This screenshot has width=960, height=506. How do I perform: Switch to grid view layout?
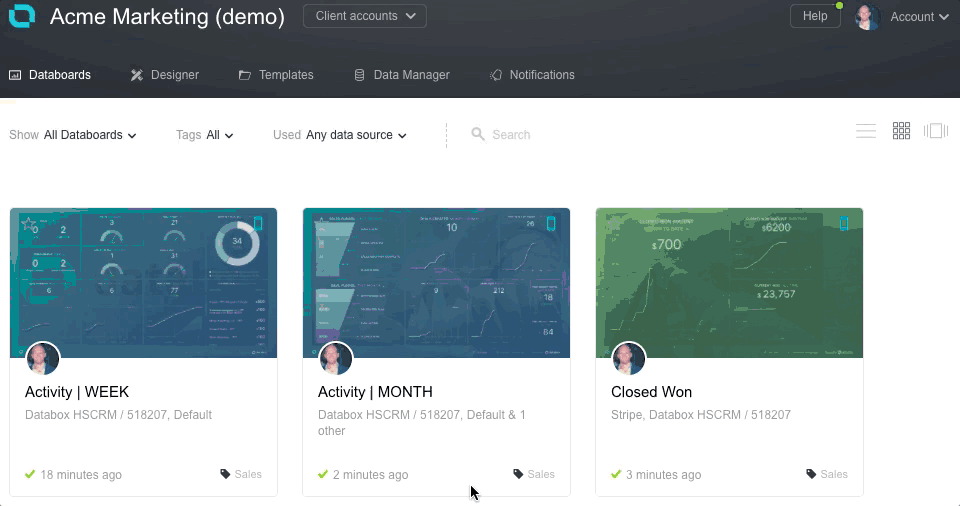click(x=901, y=131)
